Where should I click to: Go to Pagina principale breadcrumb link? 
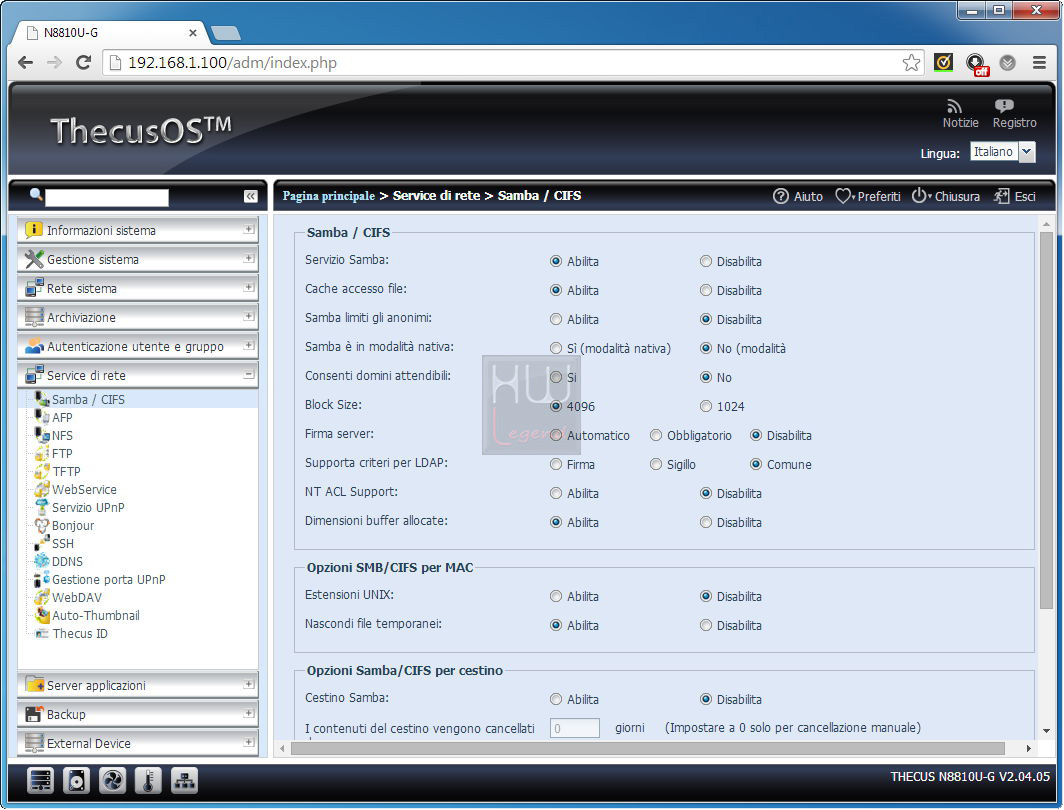coord(328,196)
